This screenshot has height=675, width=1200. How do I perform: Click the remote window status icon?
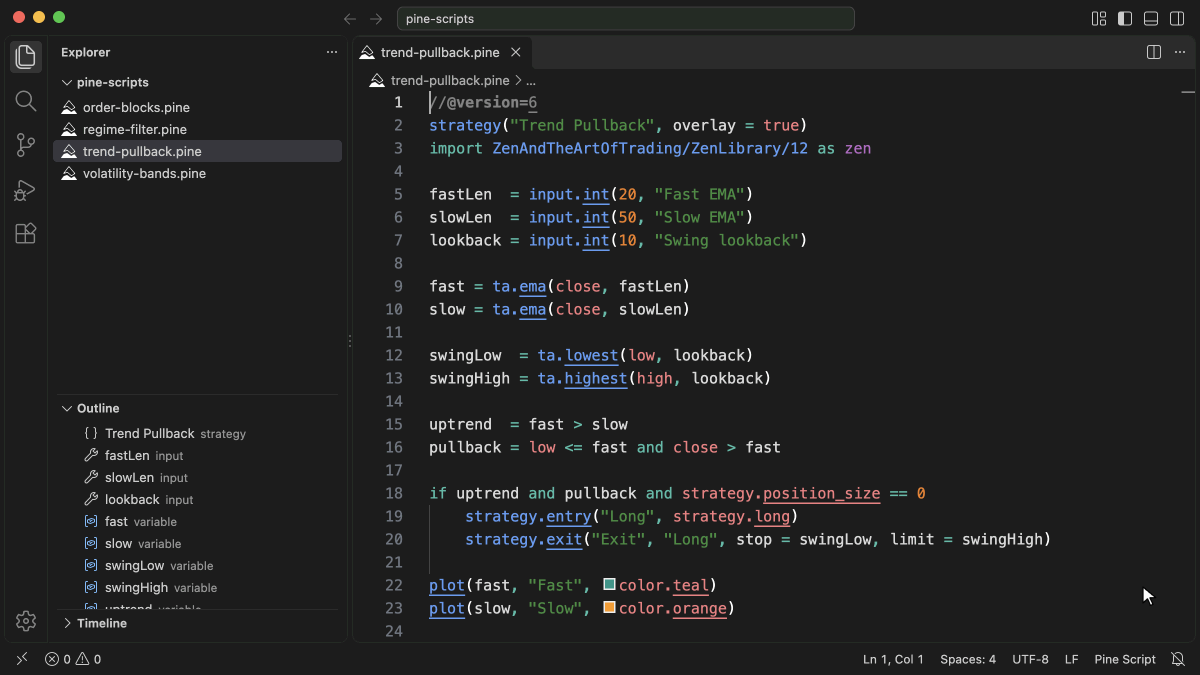pyautogui.click(x=22, y=659)
